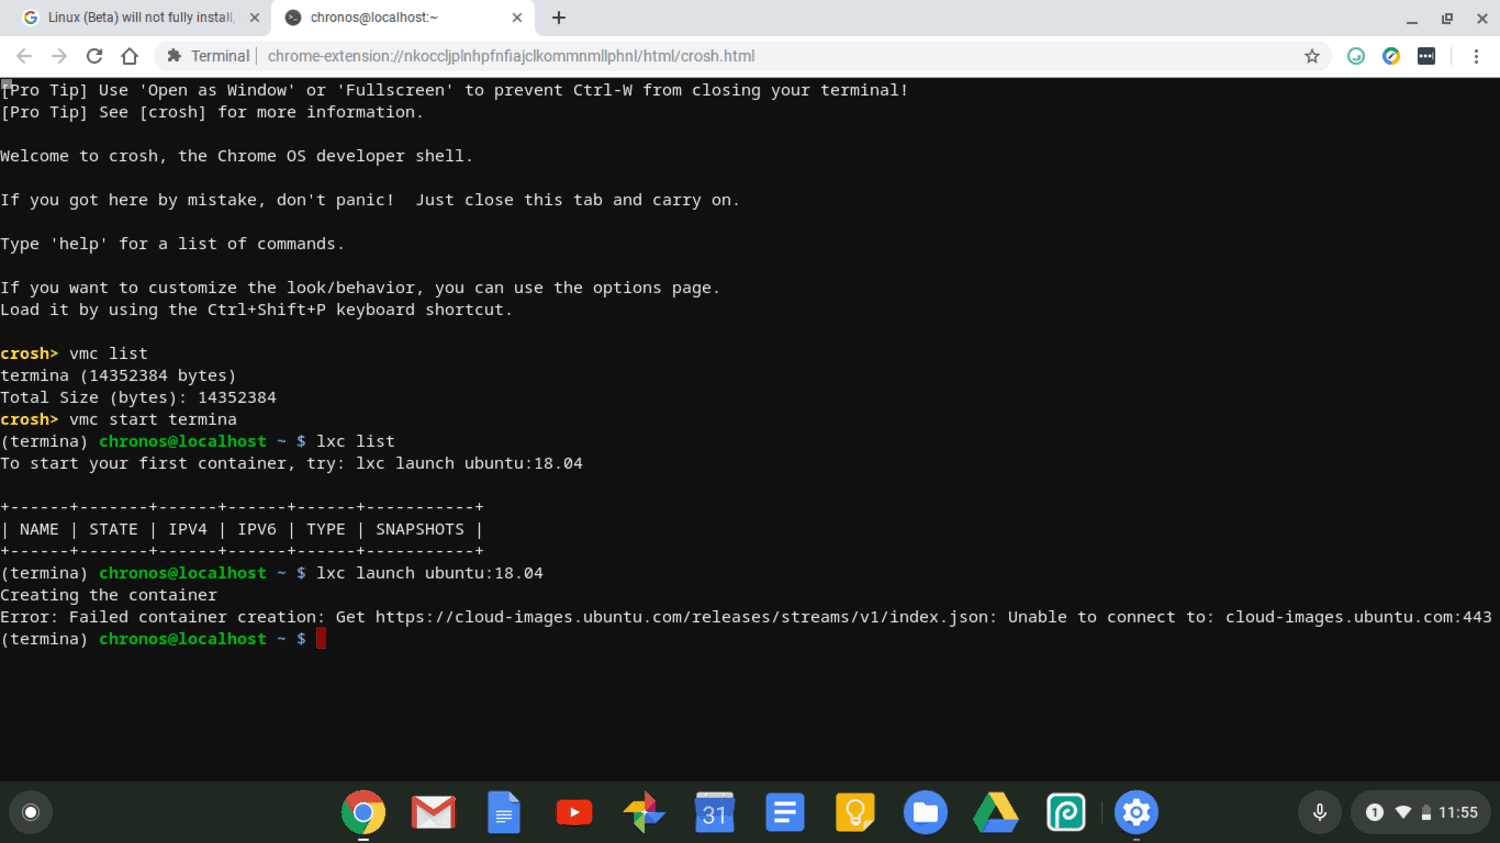Click the 'Total Size (bytes): 14352384' line

[138, 397]
